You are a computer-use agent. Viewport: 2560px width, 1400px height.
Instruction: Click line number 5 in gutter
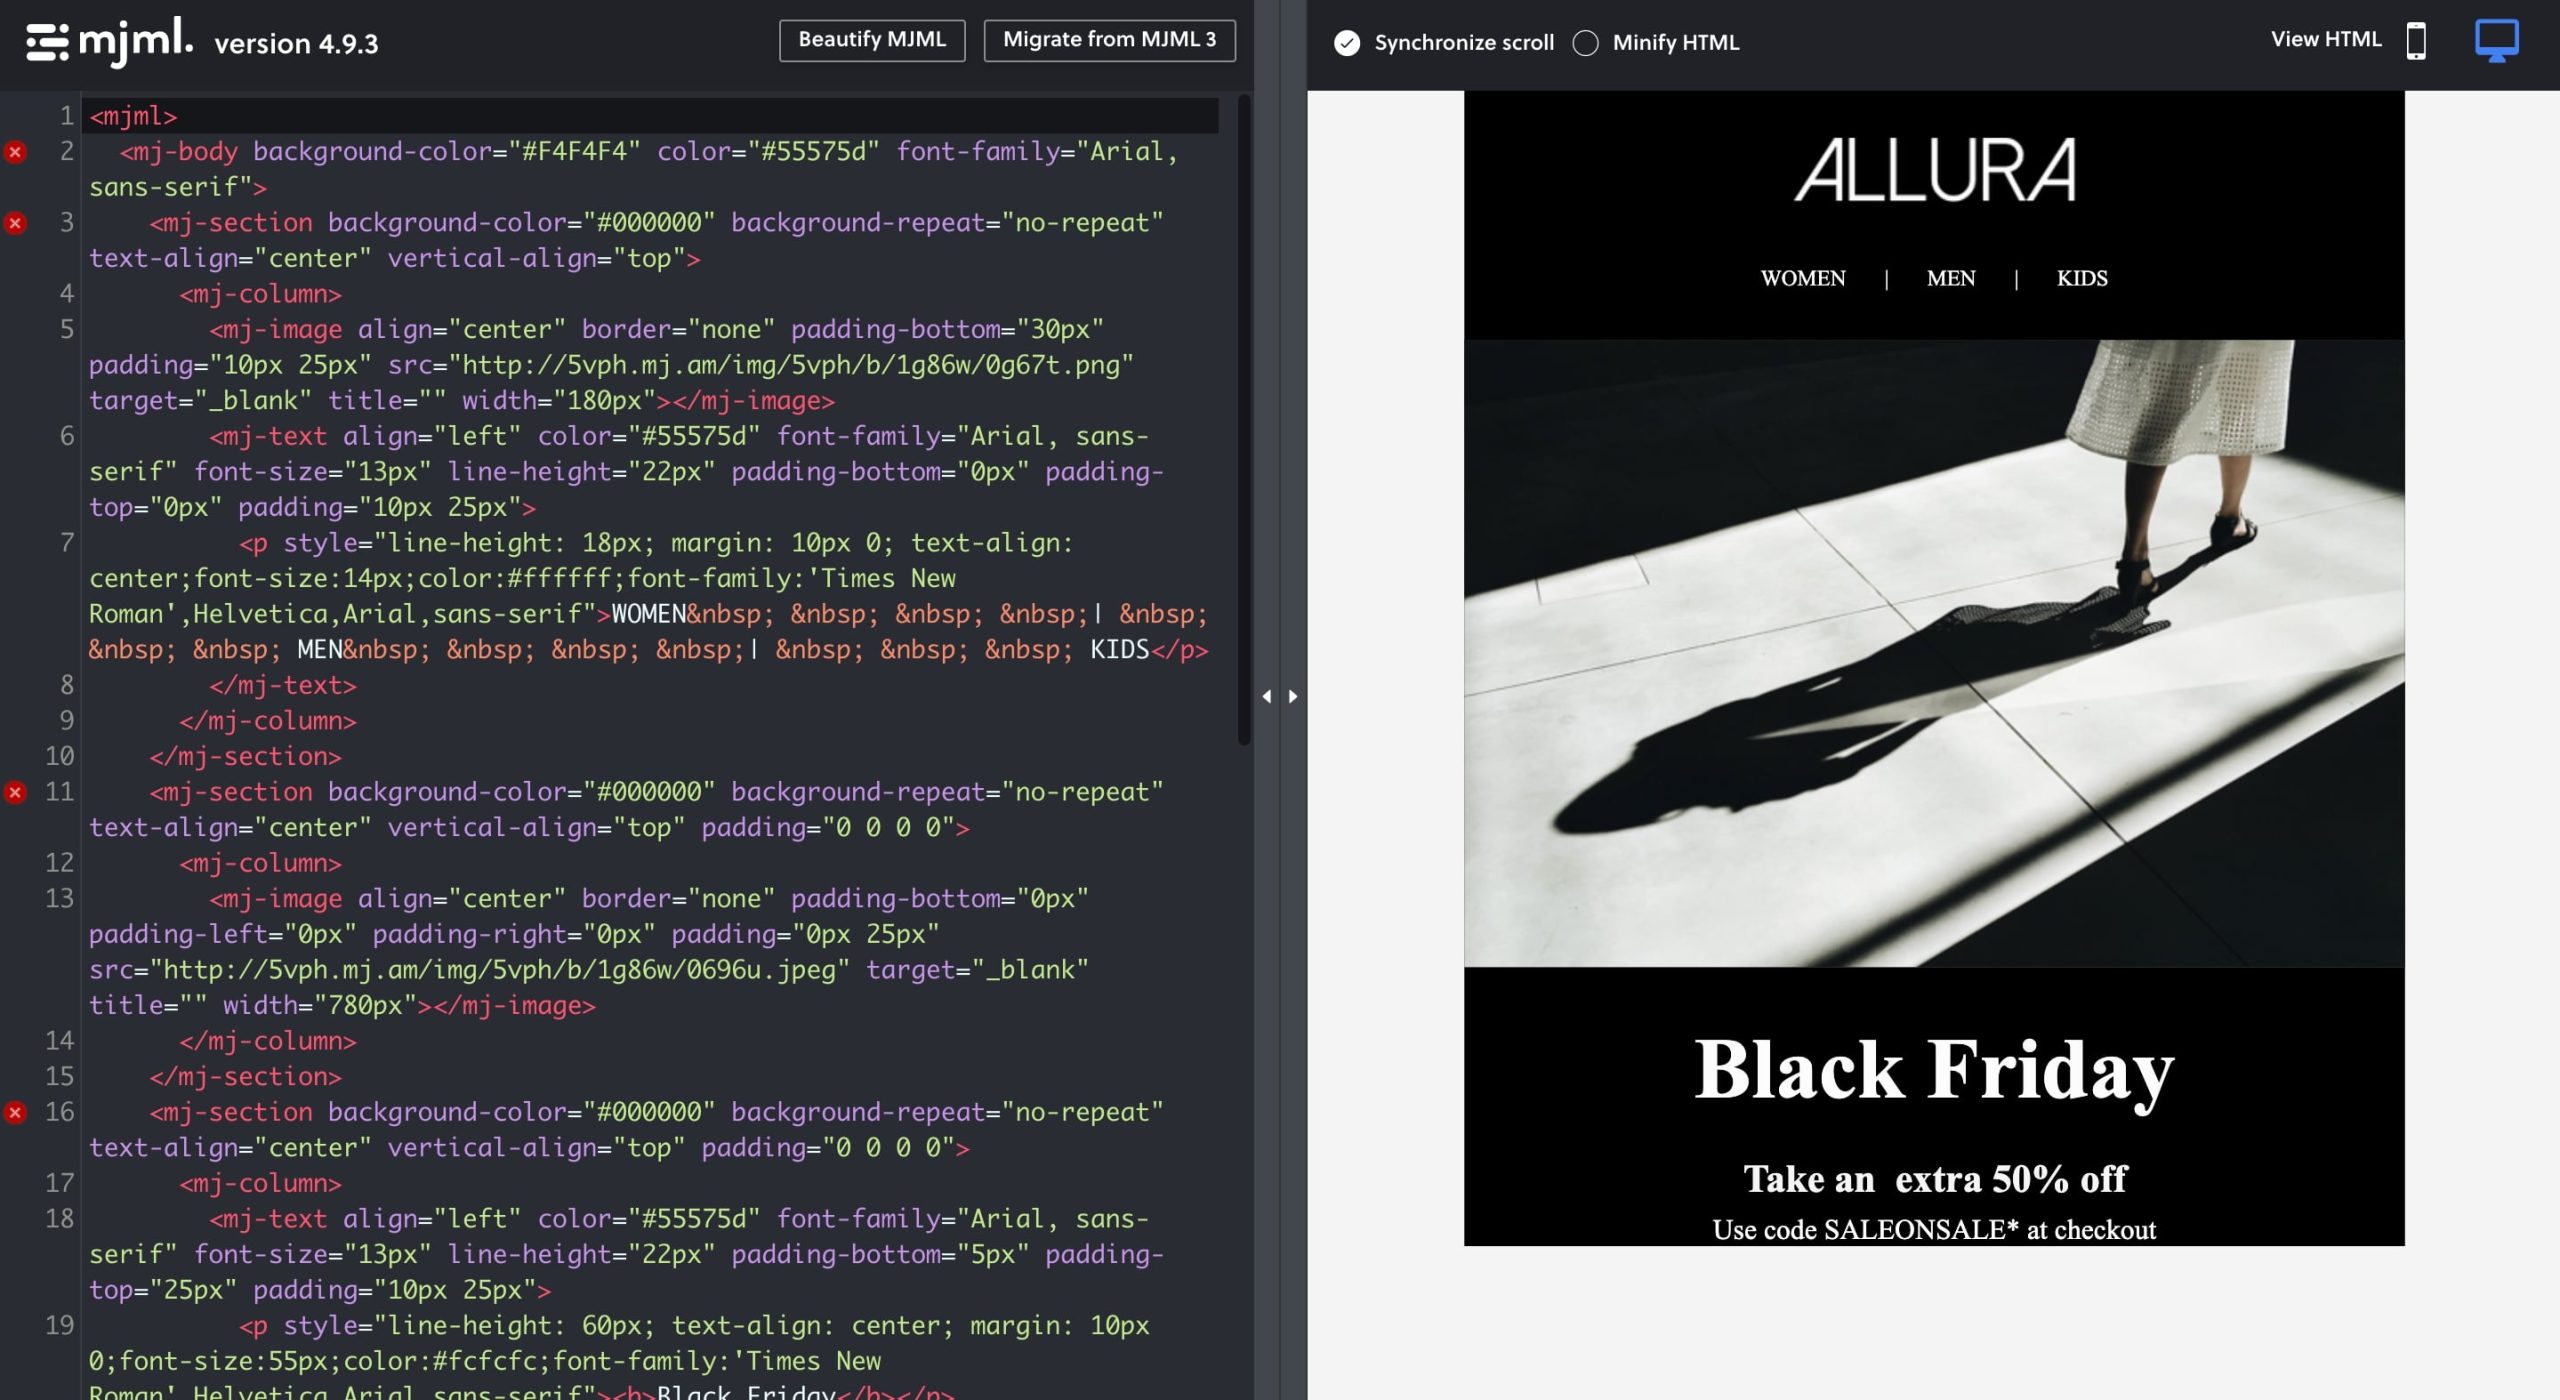[x=66, y=329]
